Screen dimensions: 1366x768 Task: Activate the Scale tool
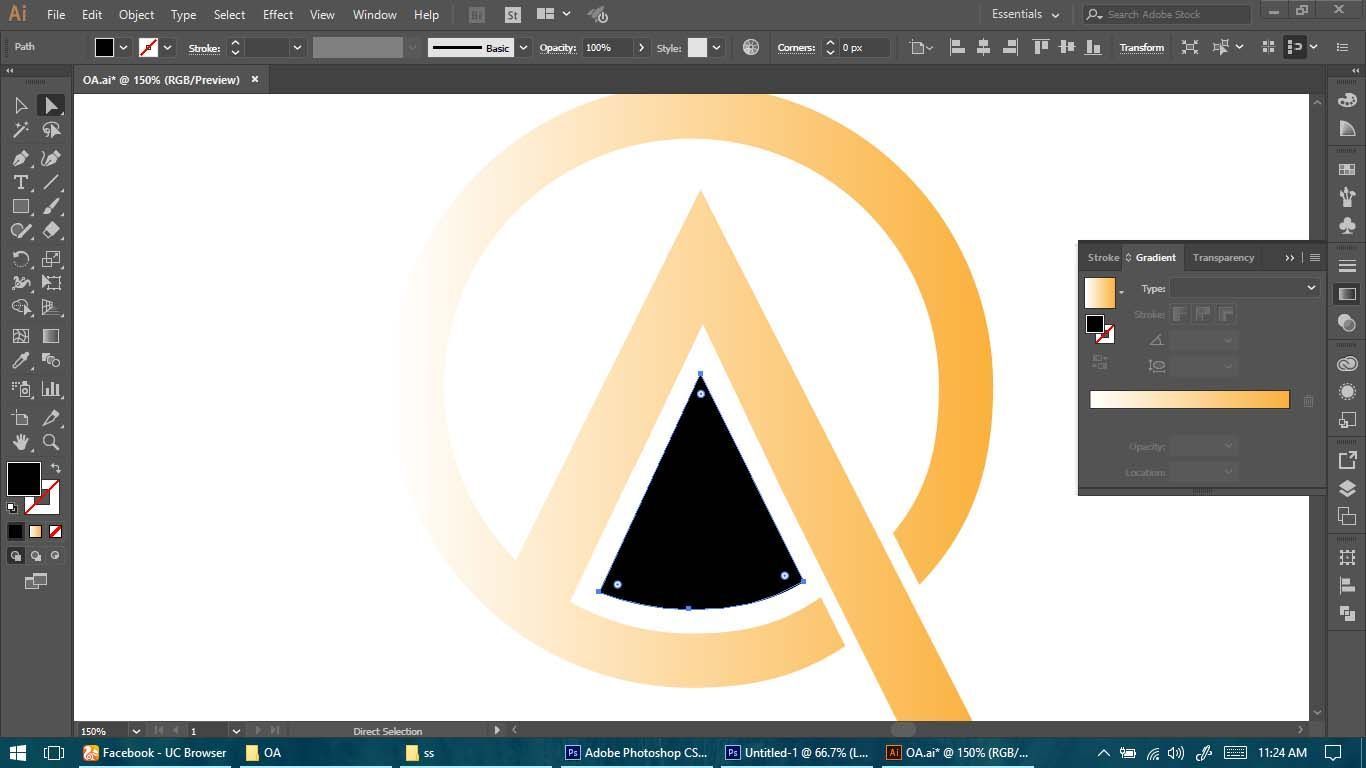pyautogui.click(x=51, y=259)
